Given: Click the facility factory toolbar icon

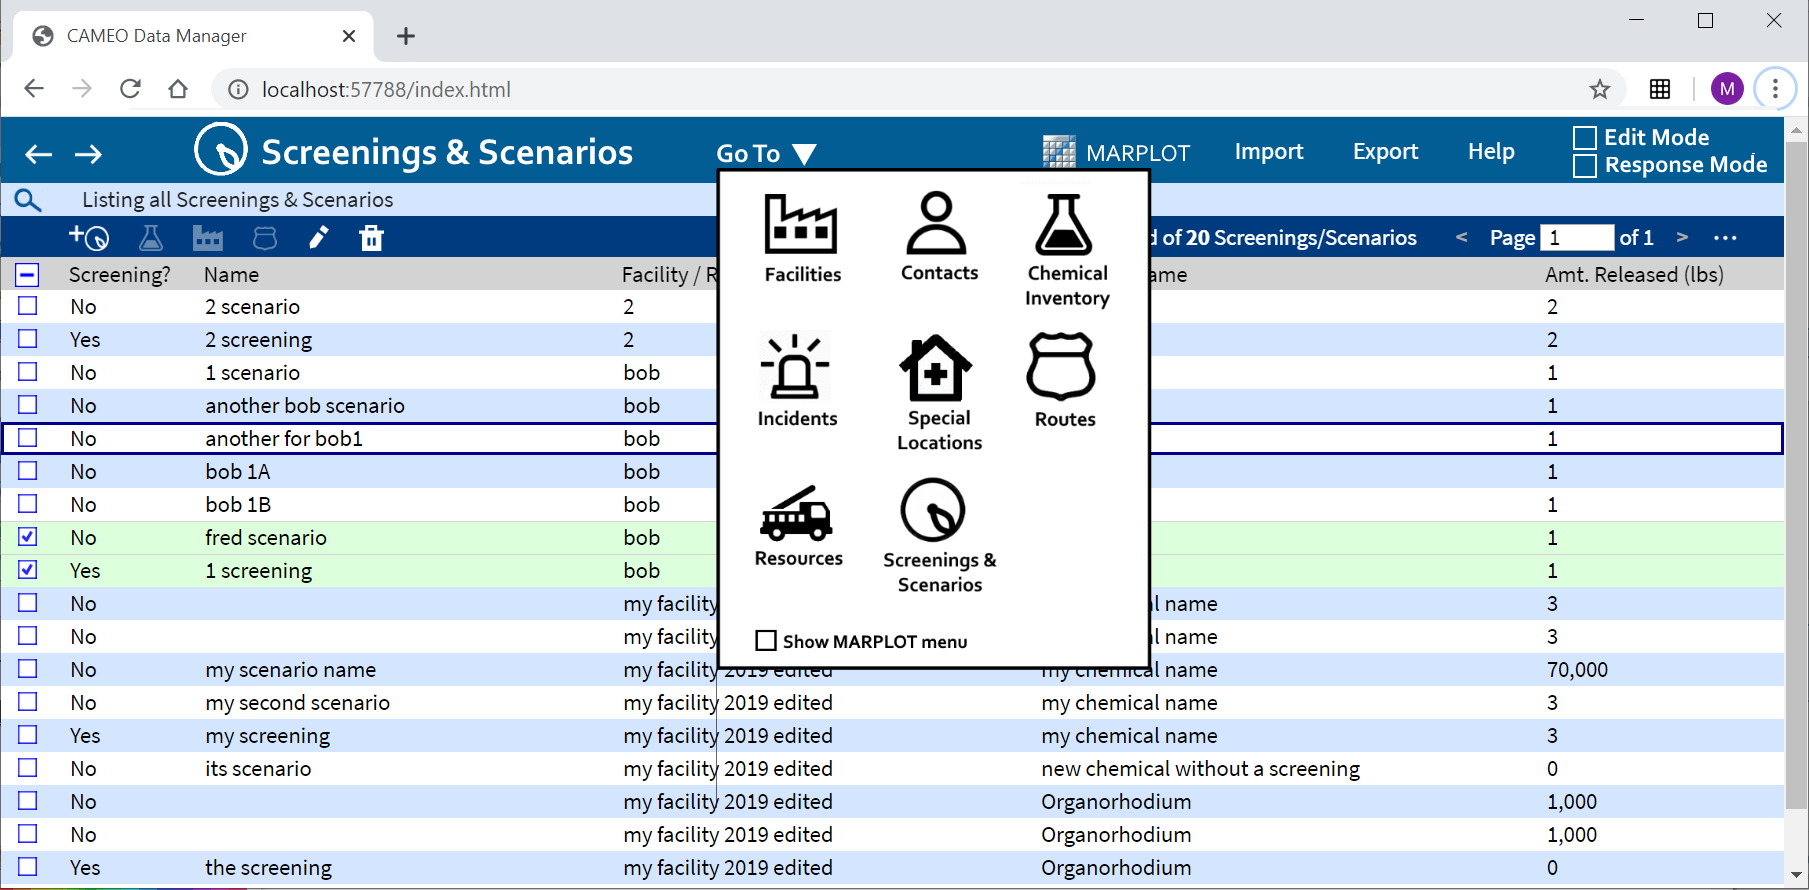Looking at the screenshot, I should (x=208, y=238).
